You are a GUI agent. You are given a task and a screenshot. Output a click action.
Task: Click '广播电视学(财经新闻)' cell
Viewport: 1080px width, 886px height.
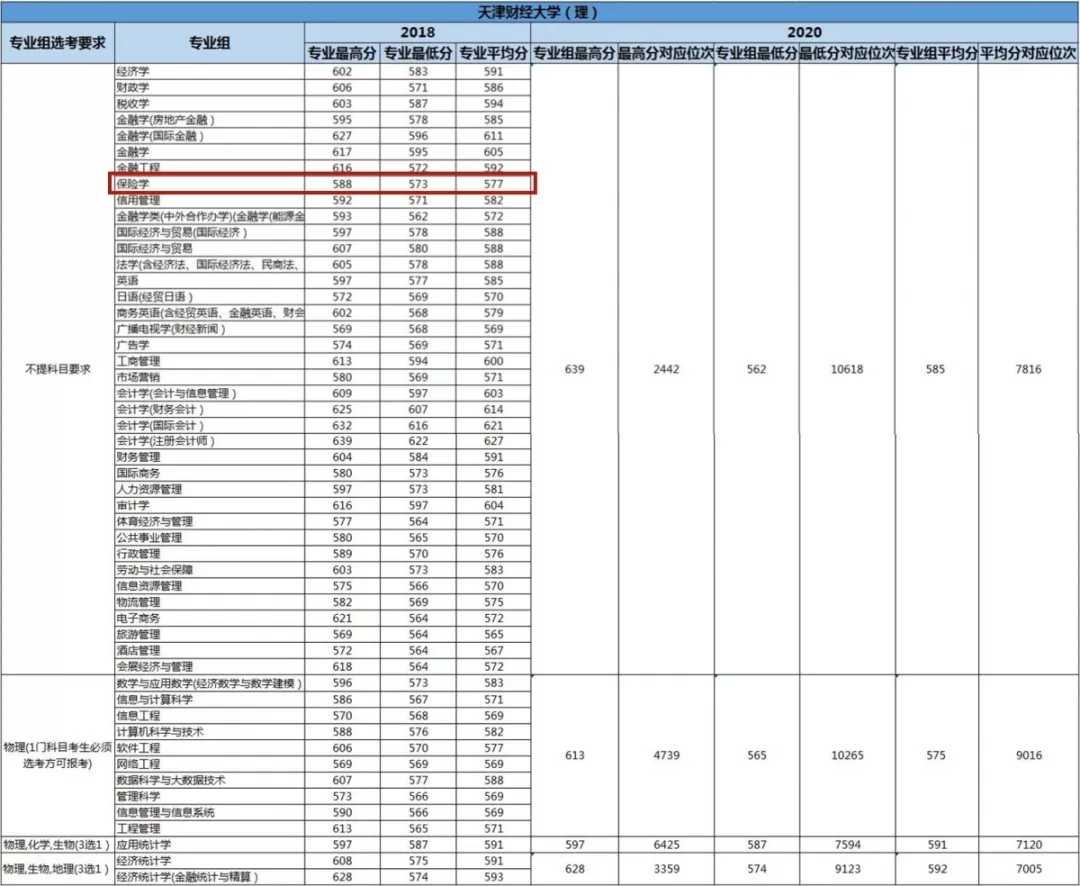click(x=209, y=329)
